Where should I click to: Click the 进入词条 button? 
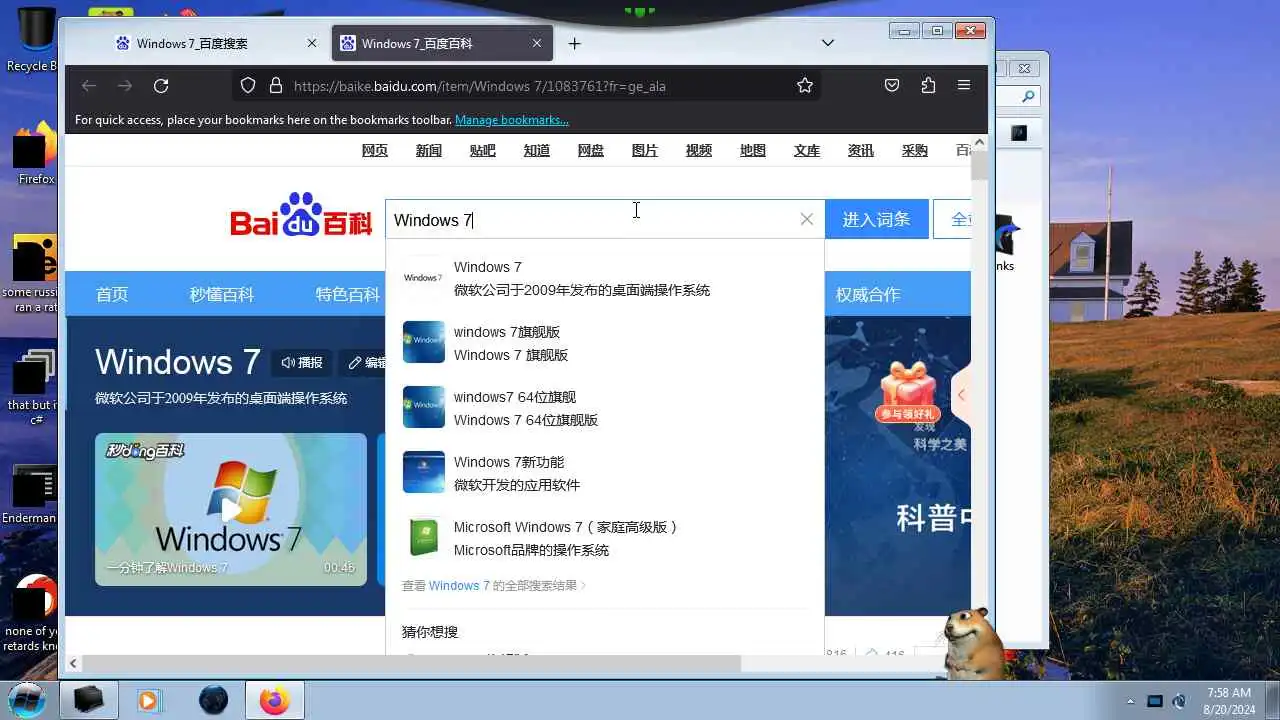pos(877,219)
